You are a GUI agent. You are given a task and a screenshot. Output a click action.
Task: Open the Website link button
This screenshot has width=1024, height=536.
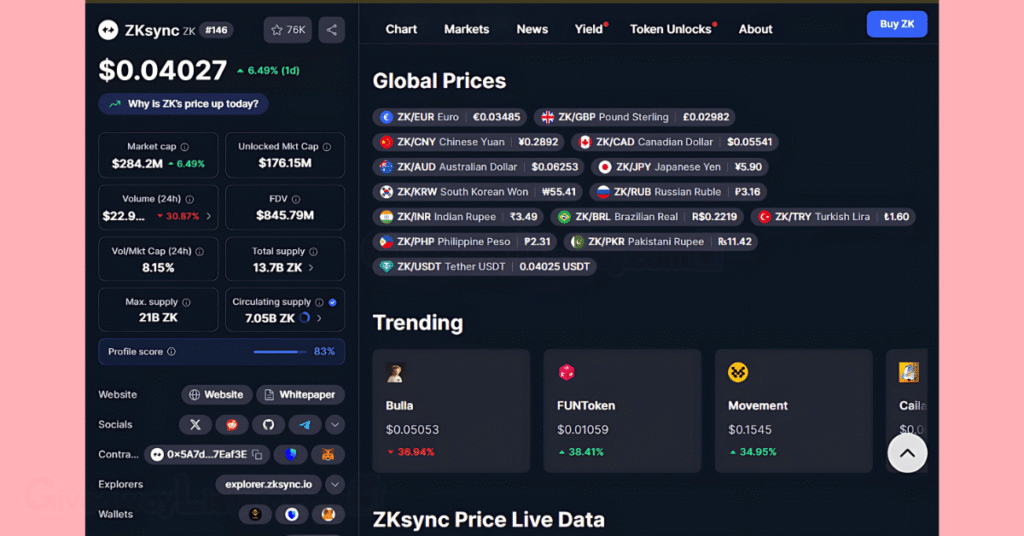coord(217,394)
